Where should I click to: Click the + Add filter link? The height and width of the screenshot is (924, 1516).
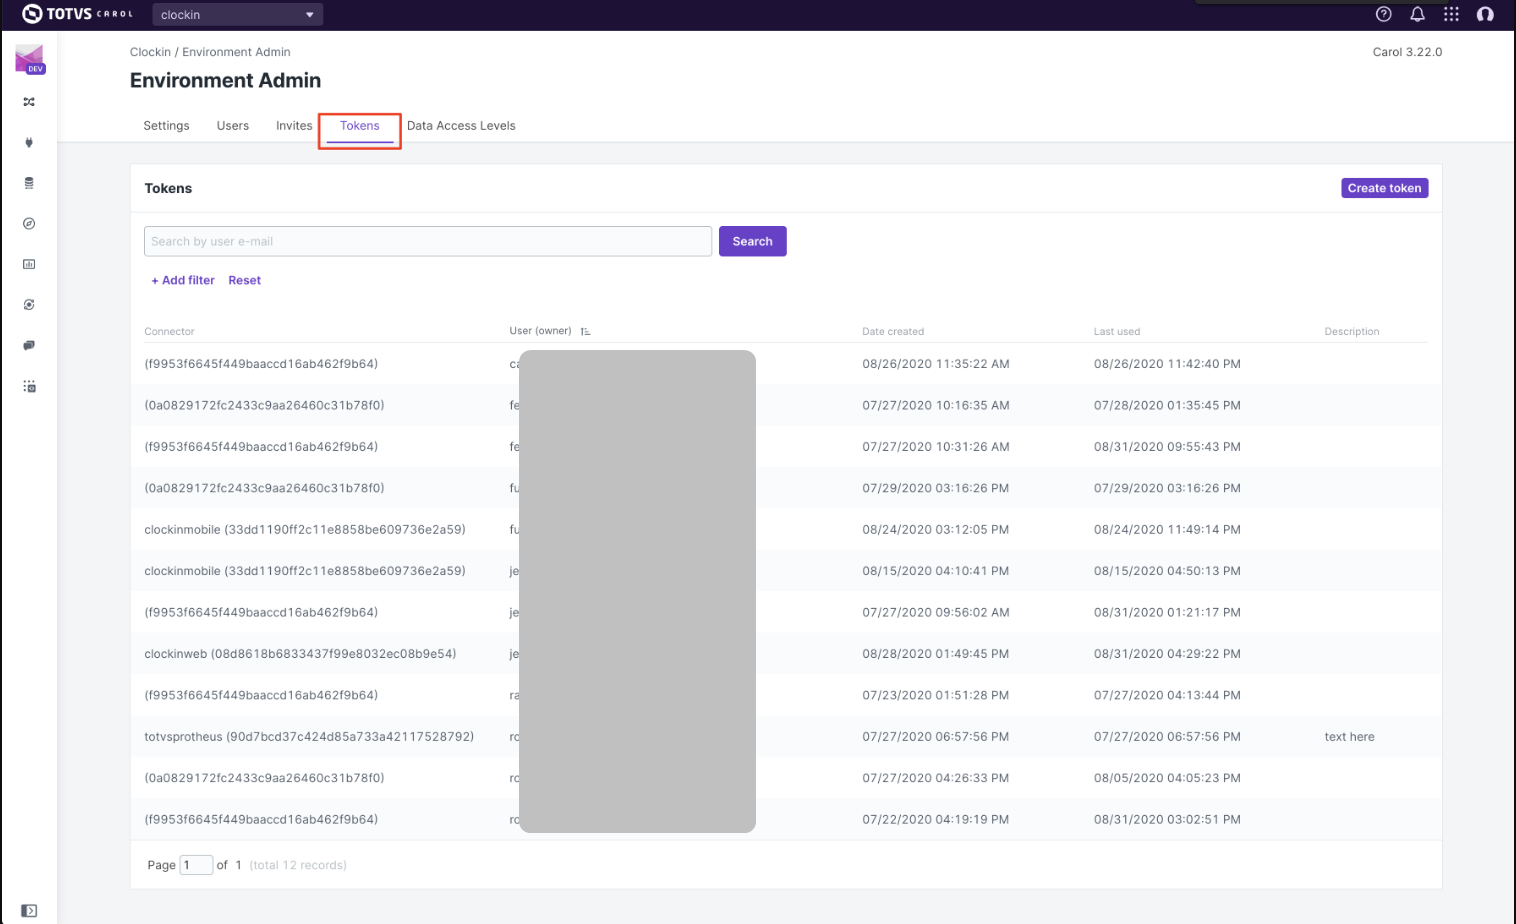click(183, 281)
